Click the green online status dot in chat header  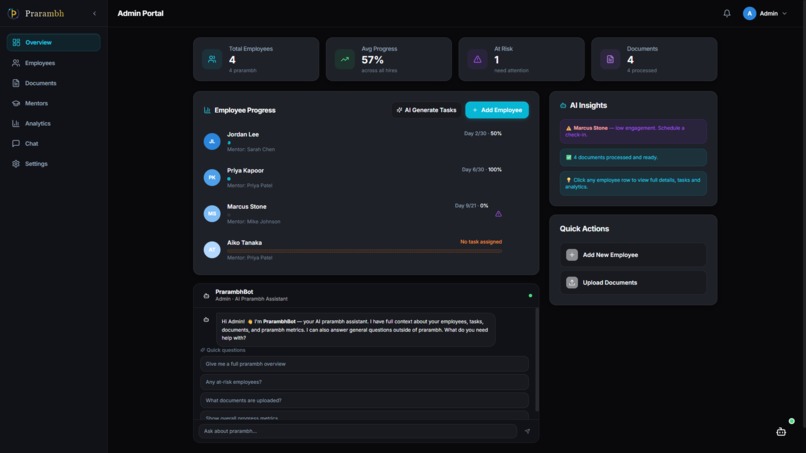tap(530, 296)
